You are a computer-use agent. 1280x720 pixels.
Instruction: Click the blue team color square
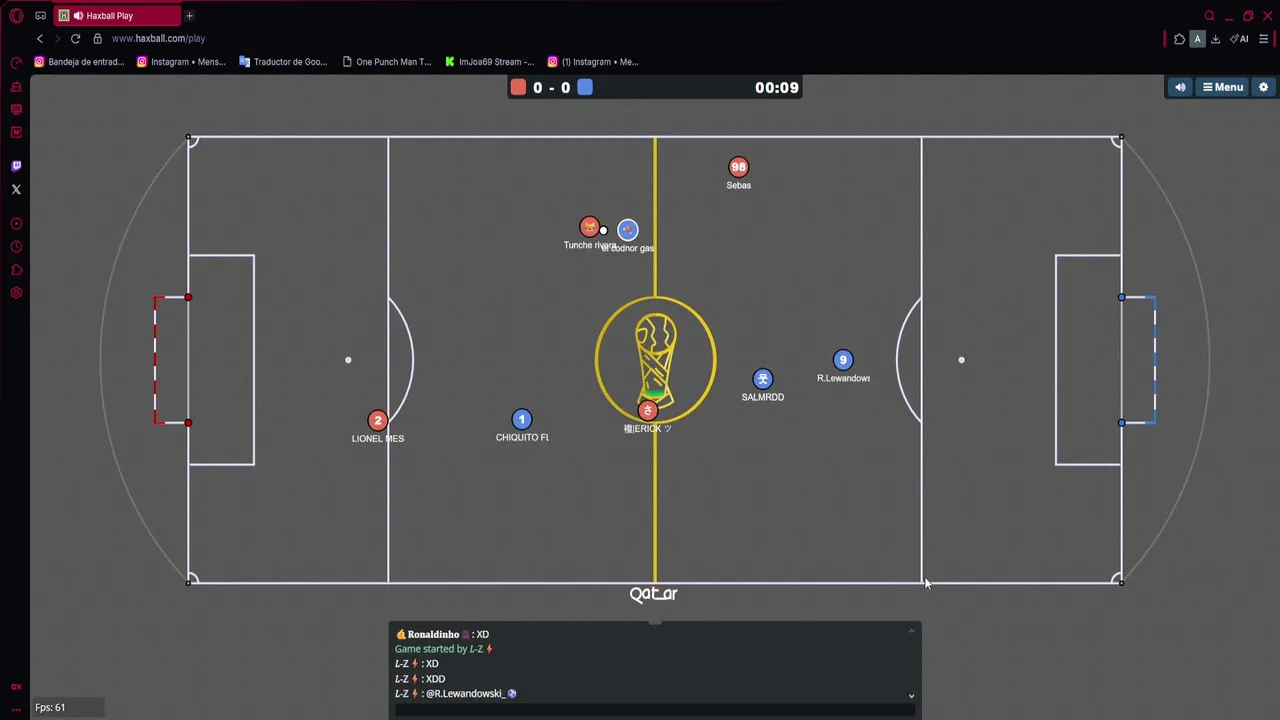[585, 88]
